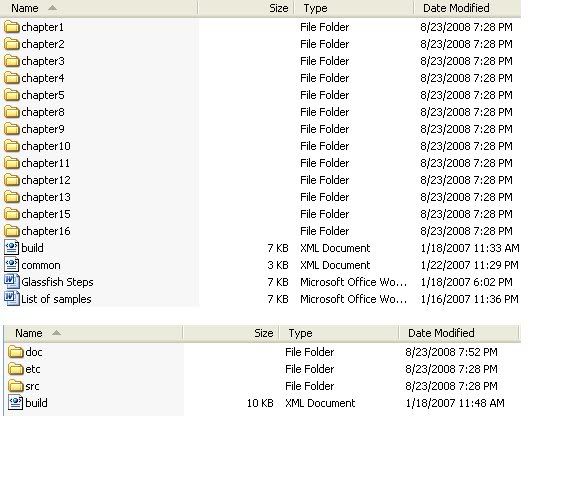Click the common XML document icon
The image size is (562, 500).
[x=11, y=265]
